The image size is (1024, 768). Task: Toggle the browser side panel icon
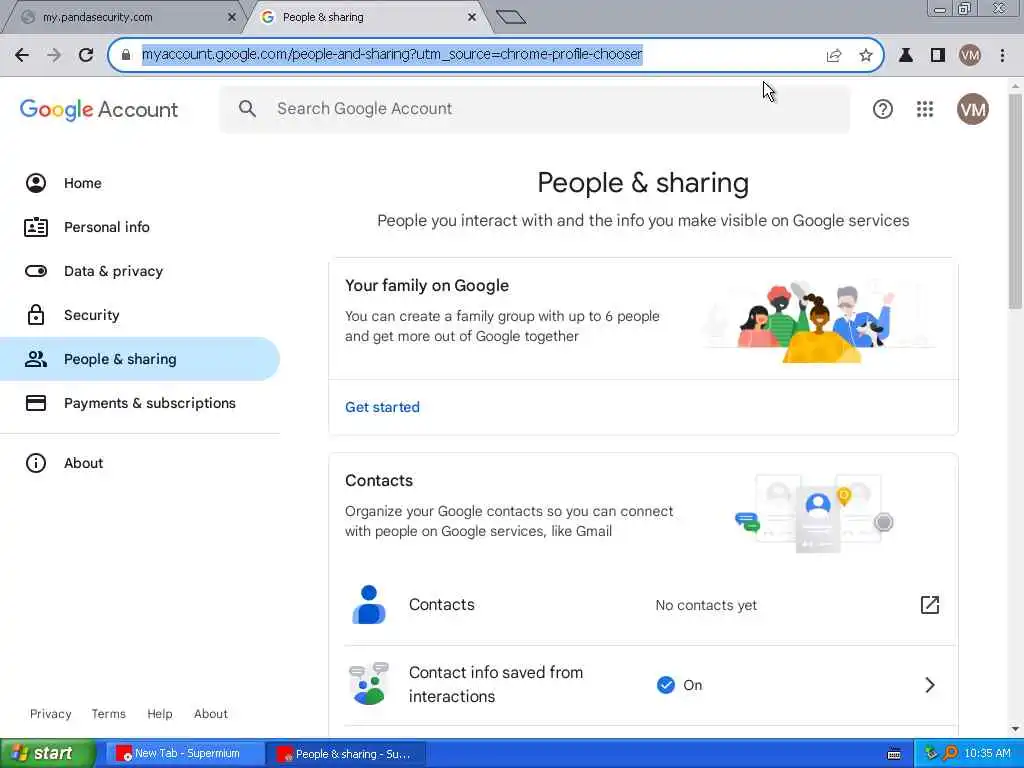938,56
